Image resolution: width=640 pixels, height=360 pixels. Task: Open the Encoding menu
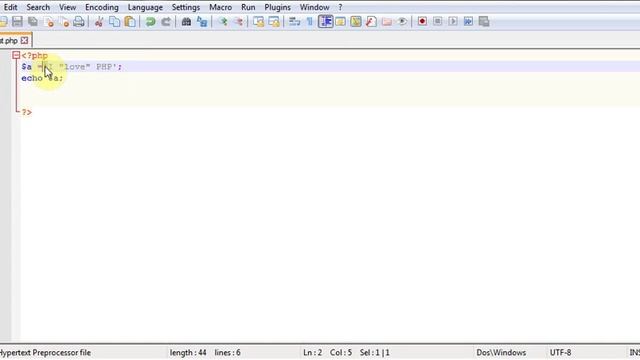[102, 7]
